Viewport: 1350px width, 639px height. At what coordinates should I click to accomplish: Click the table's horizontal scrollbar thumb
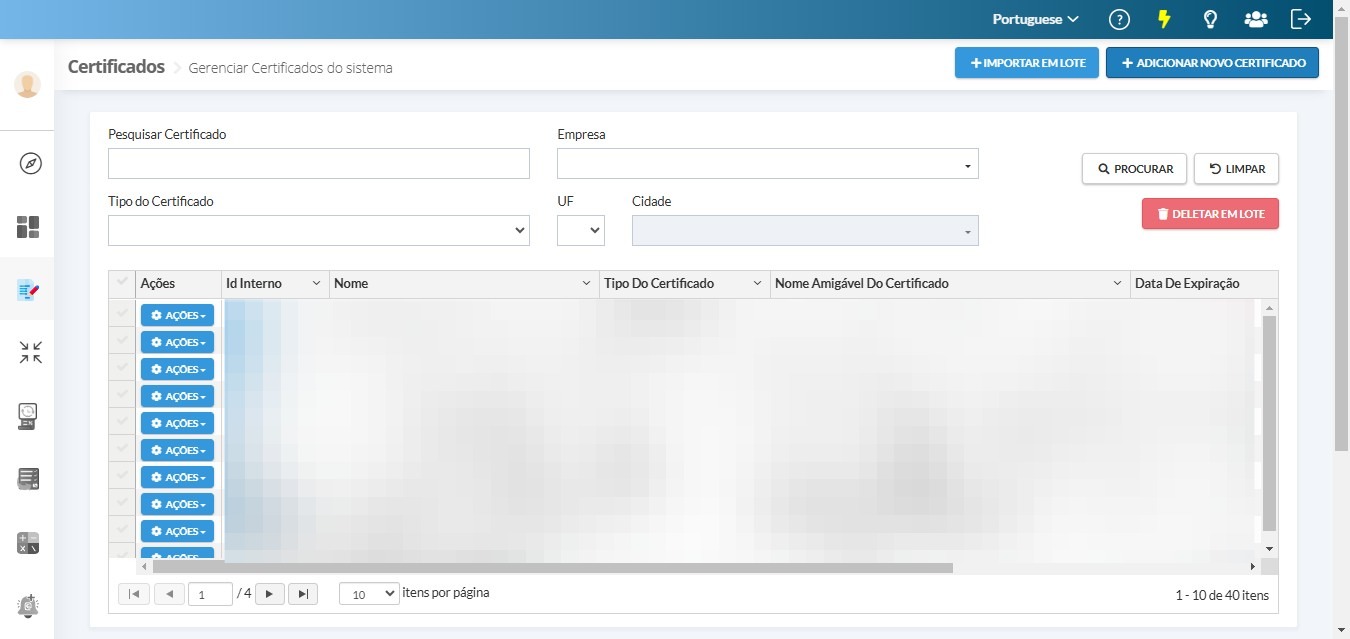pos(553,567)
